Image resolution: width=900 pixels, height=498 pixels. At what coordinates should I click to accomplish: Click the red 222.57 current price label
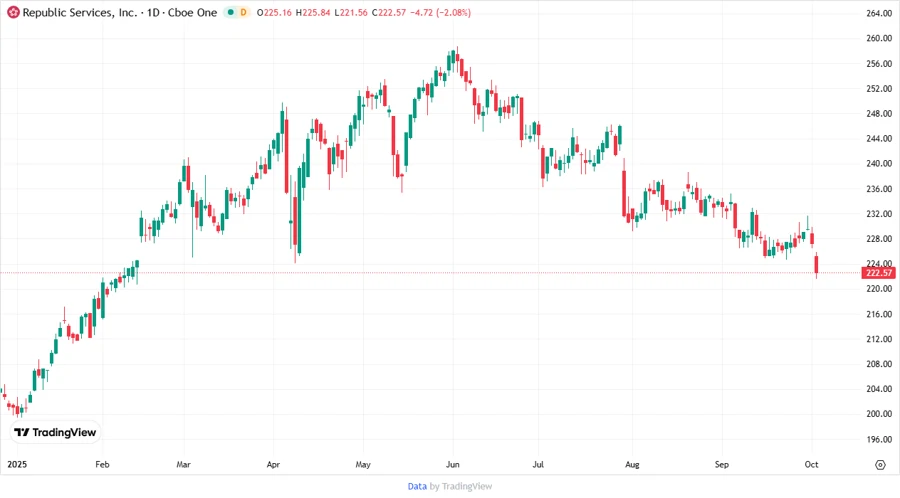(878, 273)
